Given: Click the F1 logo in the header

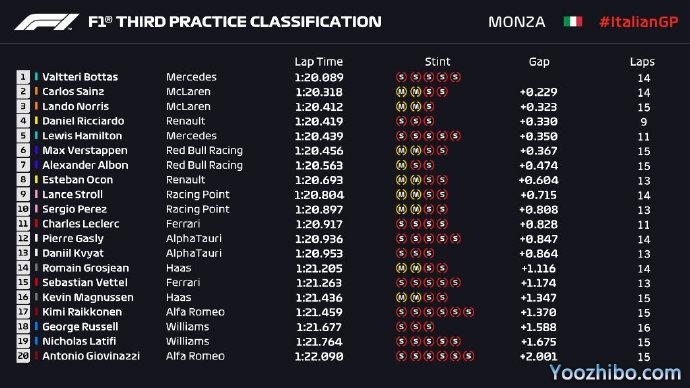Looking at the screenshot, I should 47,22.
